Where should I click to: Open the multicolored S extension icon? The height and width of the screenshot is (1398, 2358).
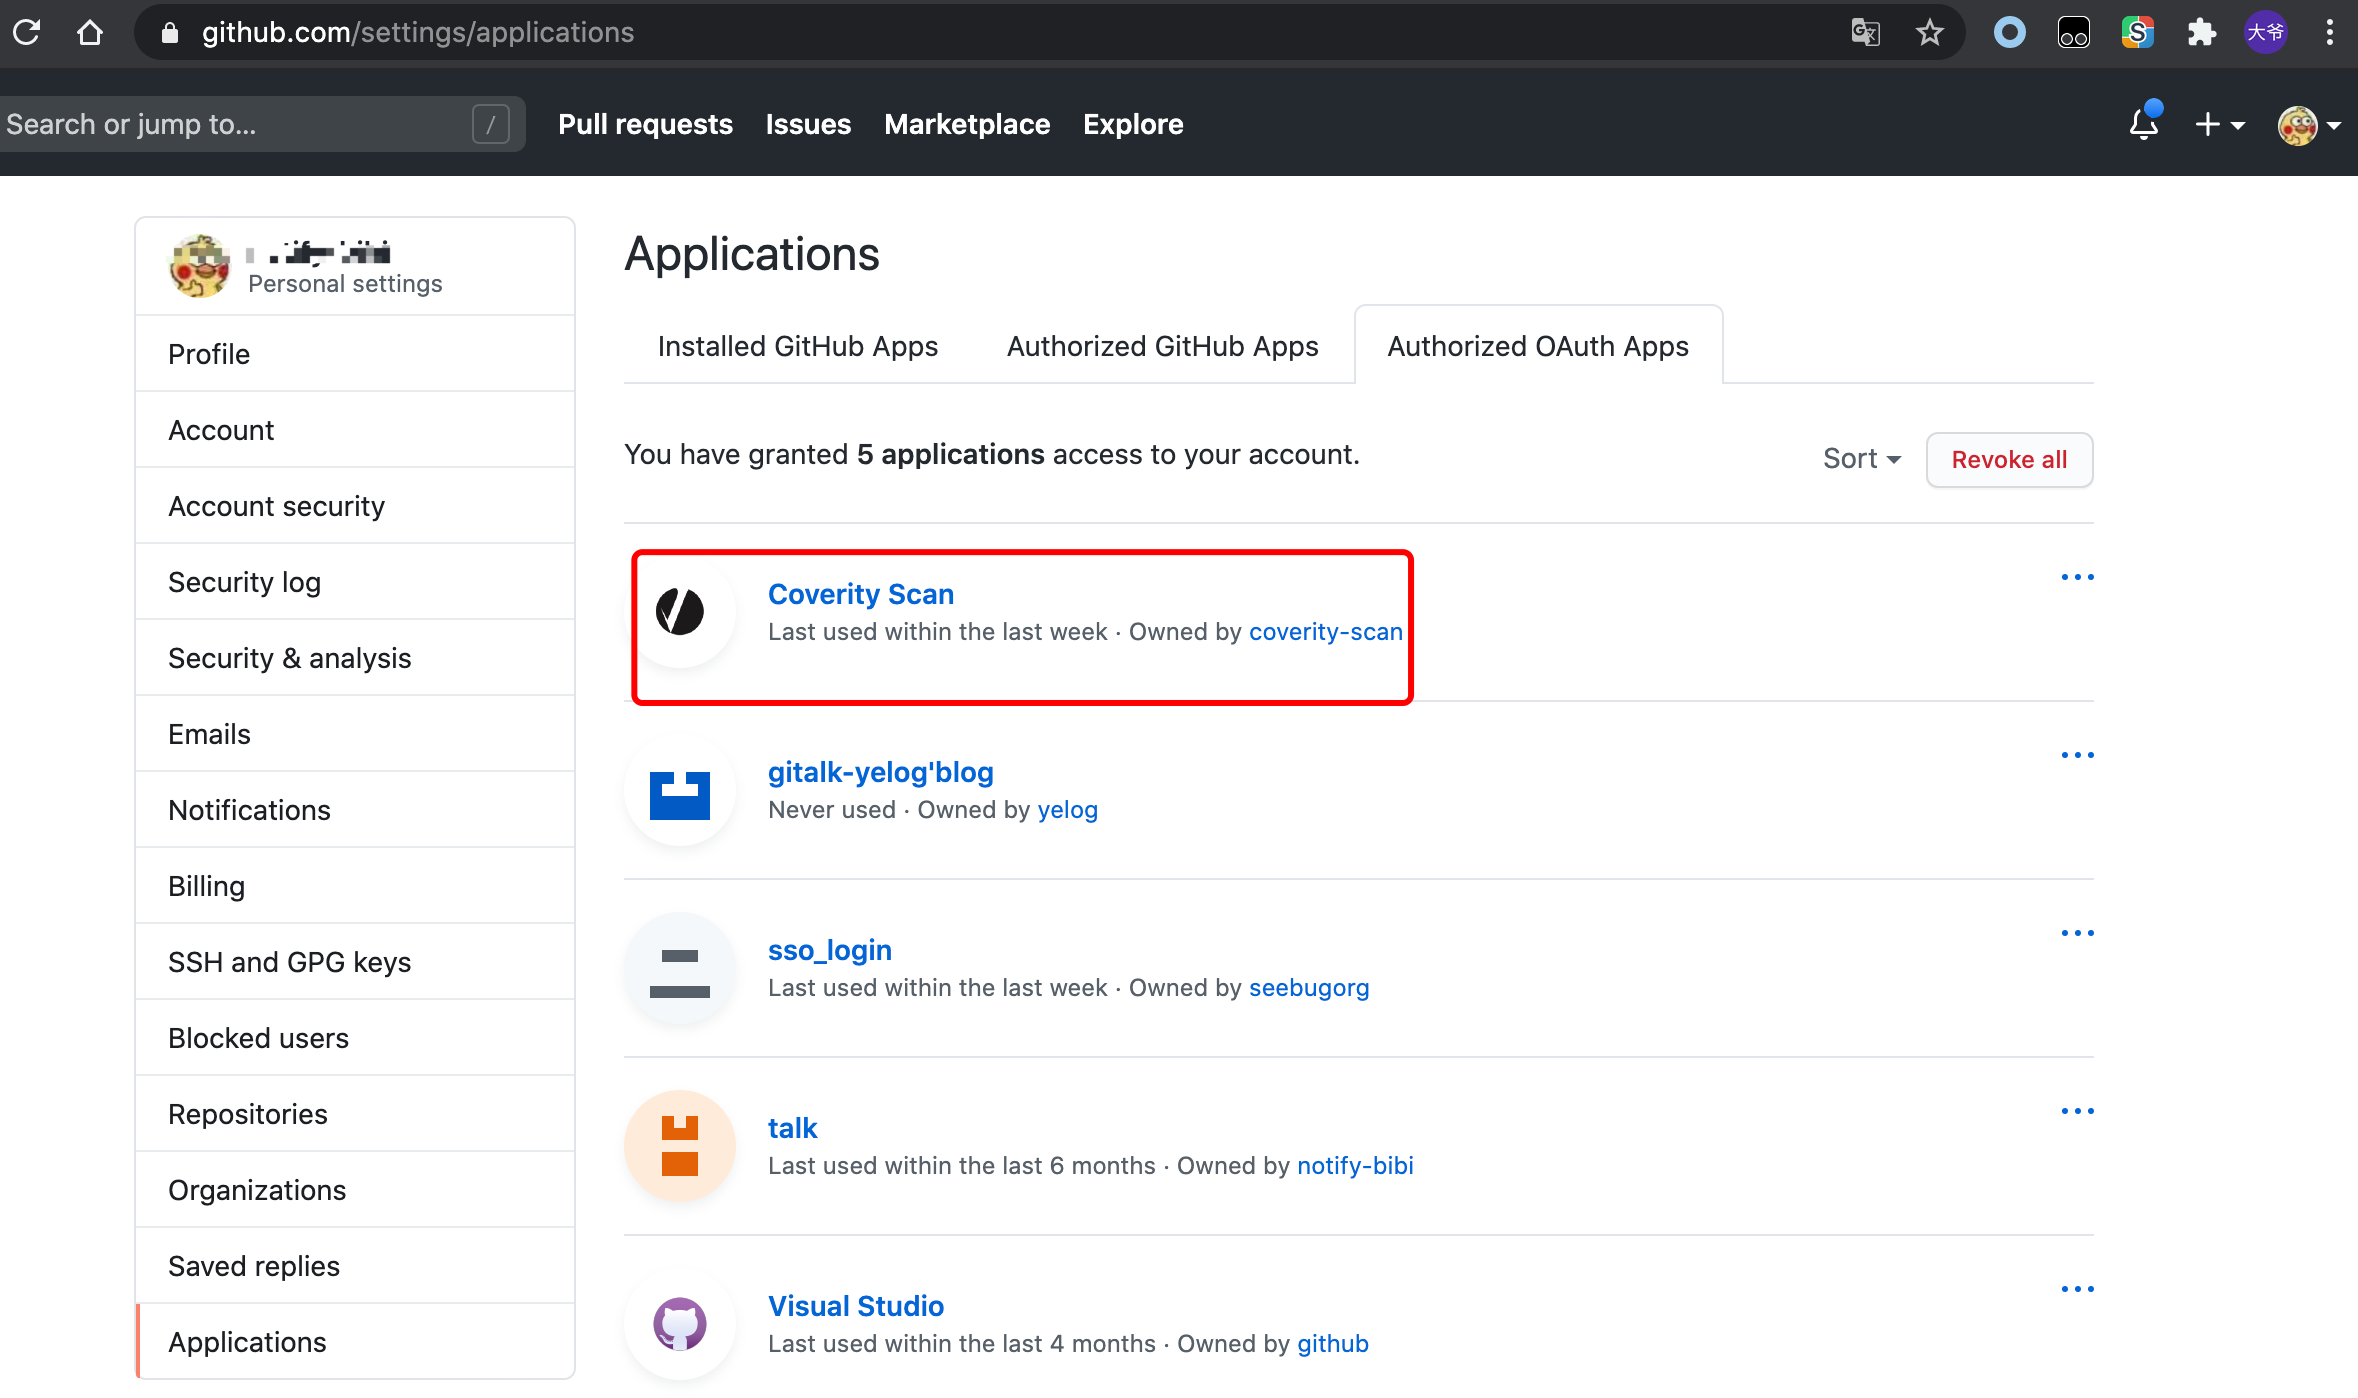2137,33
